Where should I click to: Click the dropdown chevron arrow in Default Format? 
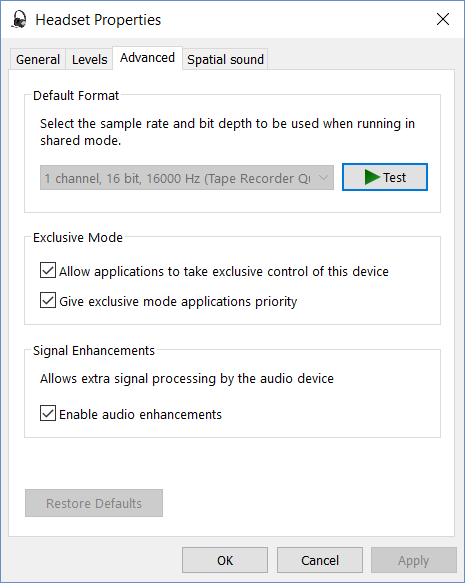click(x=323, y=178)
